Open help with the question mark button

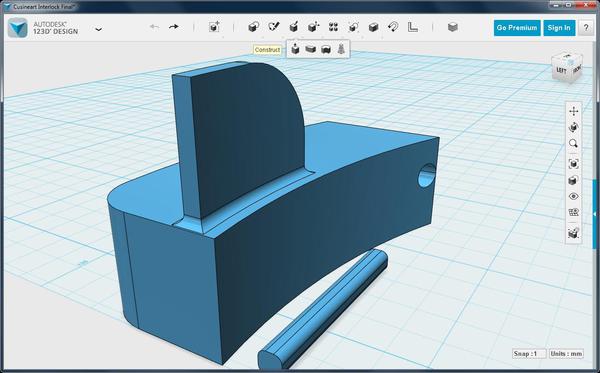click(x=586, y=28)
